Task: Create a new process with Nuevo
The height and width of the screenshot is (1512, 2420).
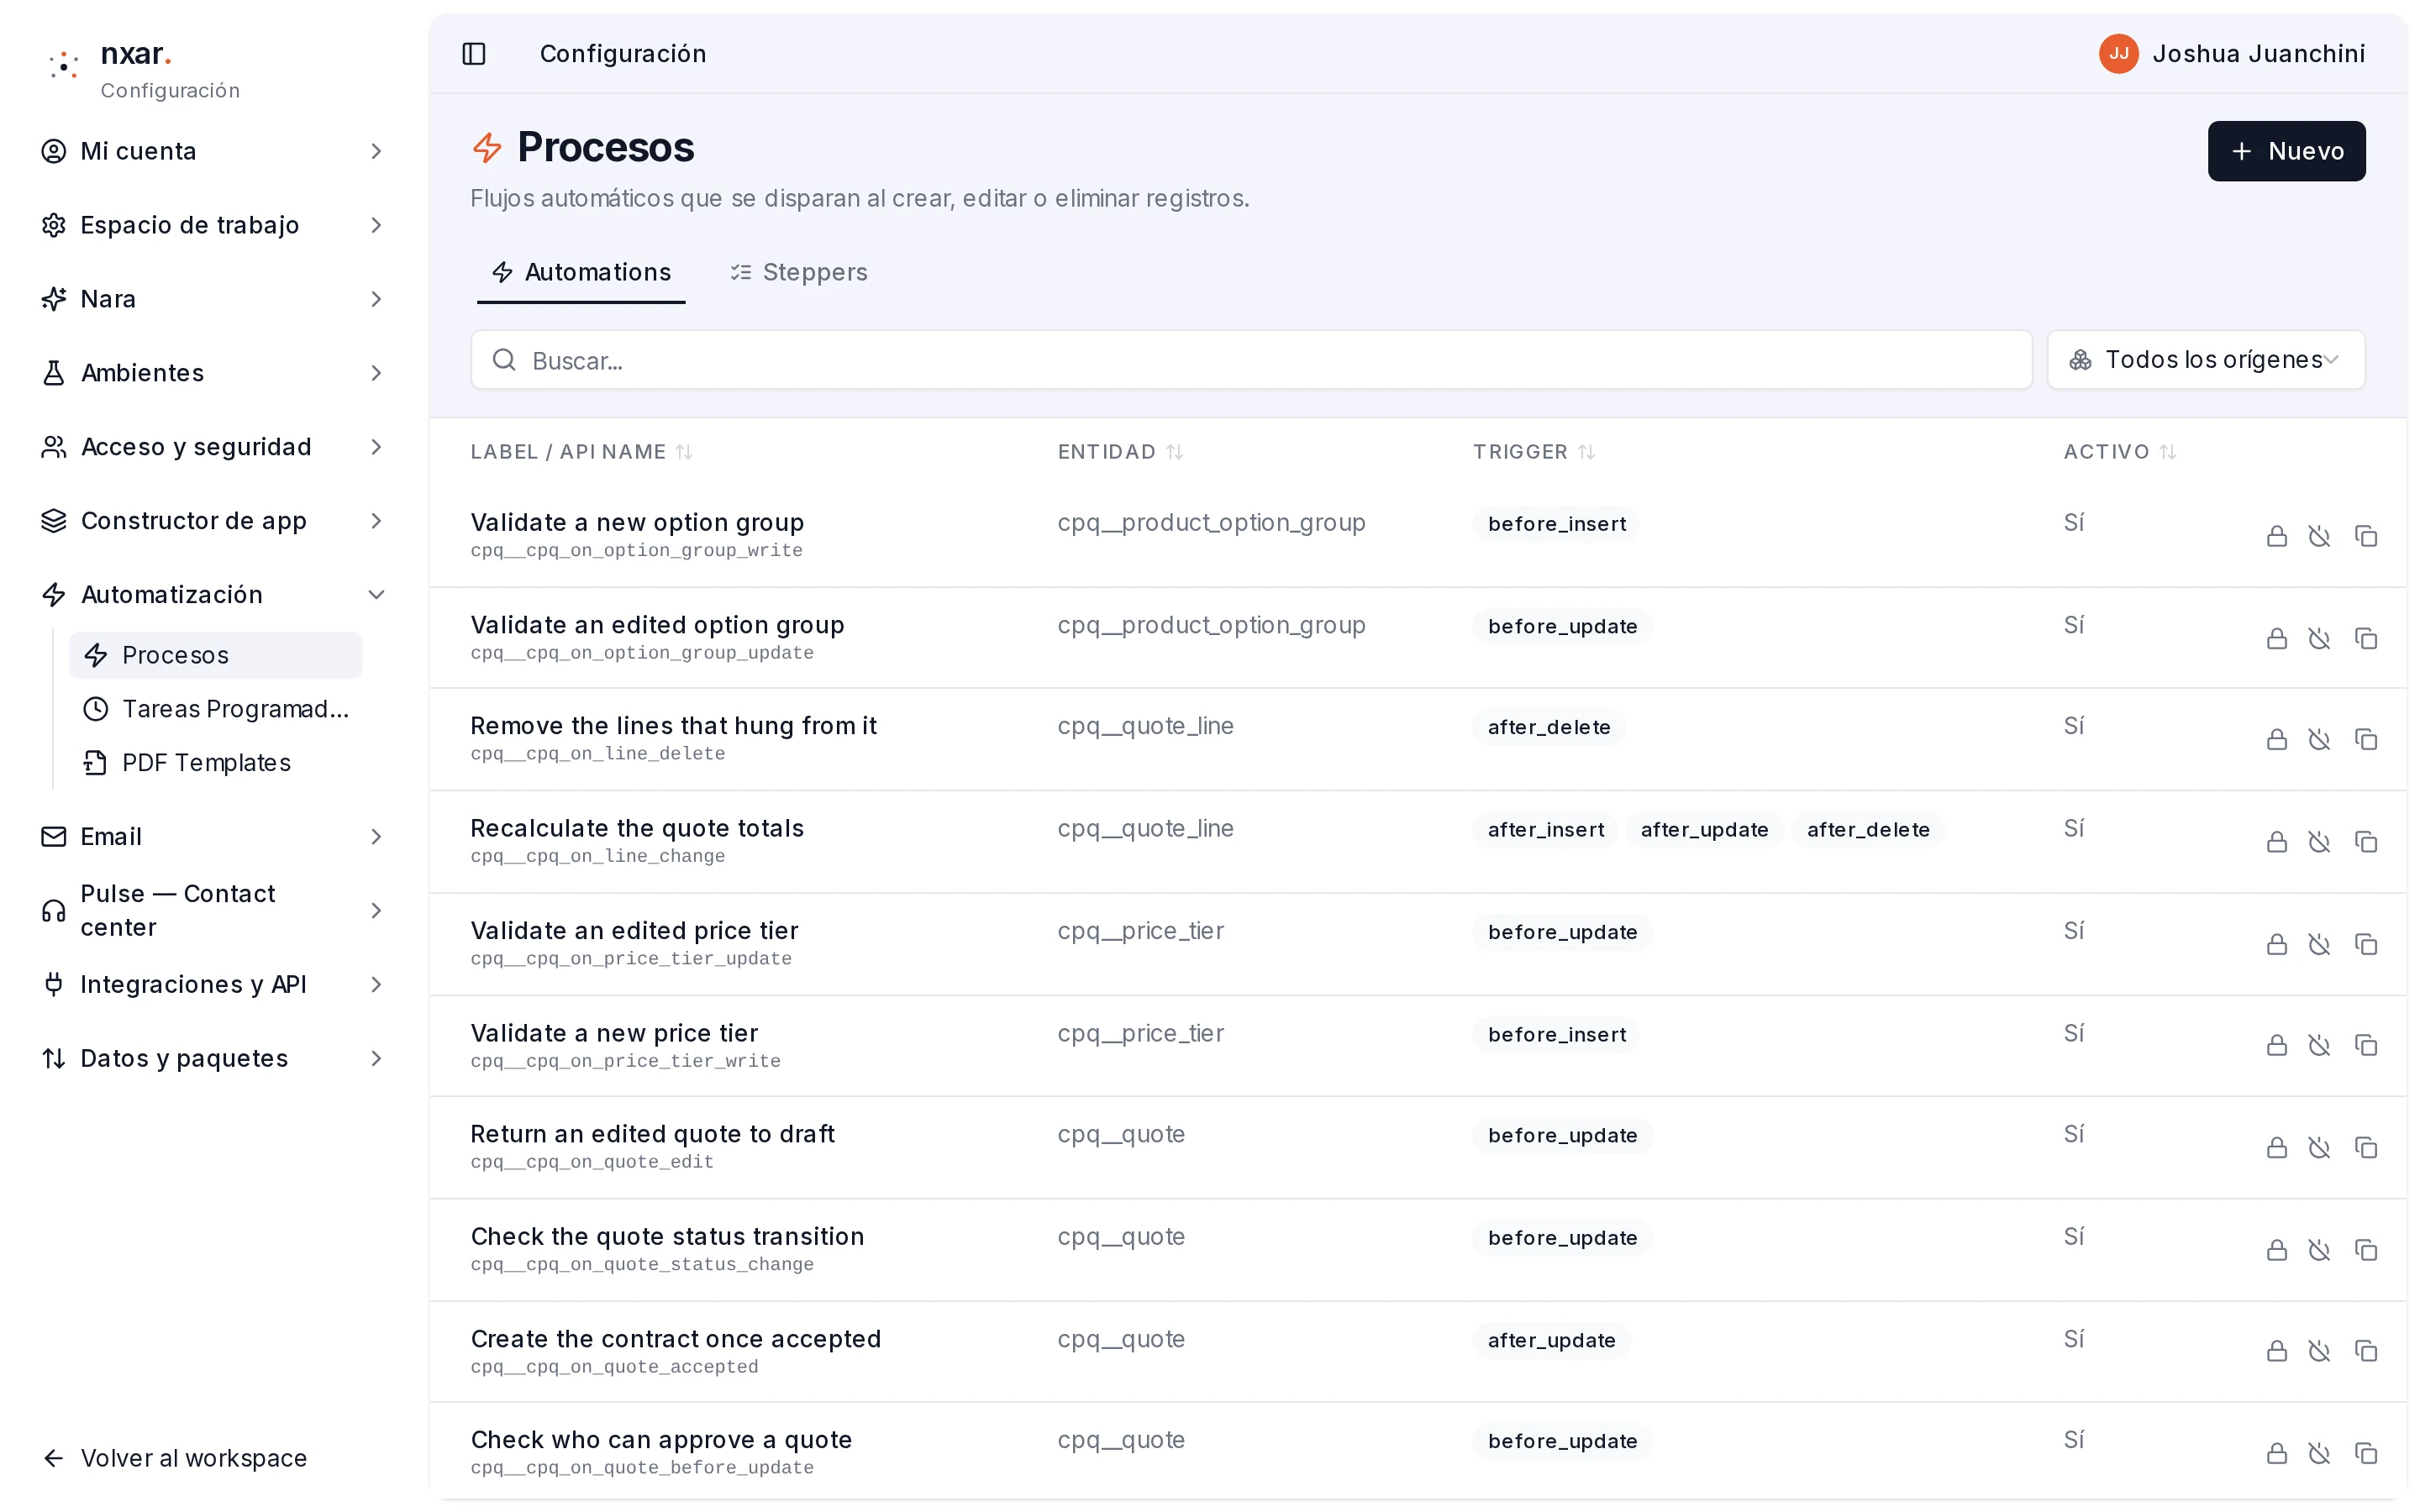Action: click(x=2286, y=151)
